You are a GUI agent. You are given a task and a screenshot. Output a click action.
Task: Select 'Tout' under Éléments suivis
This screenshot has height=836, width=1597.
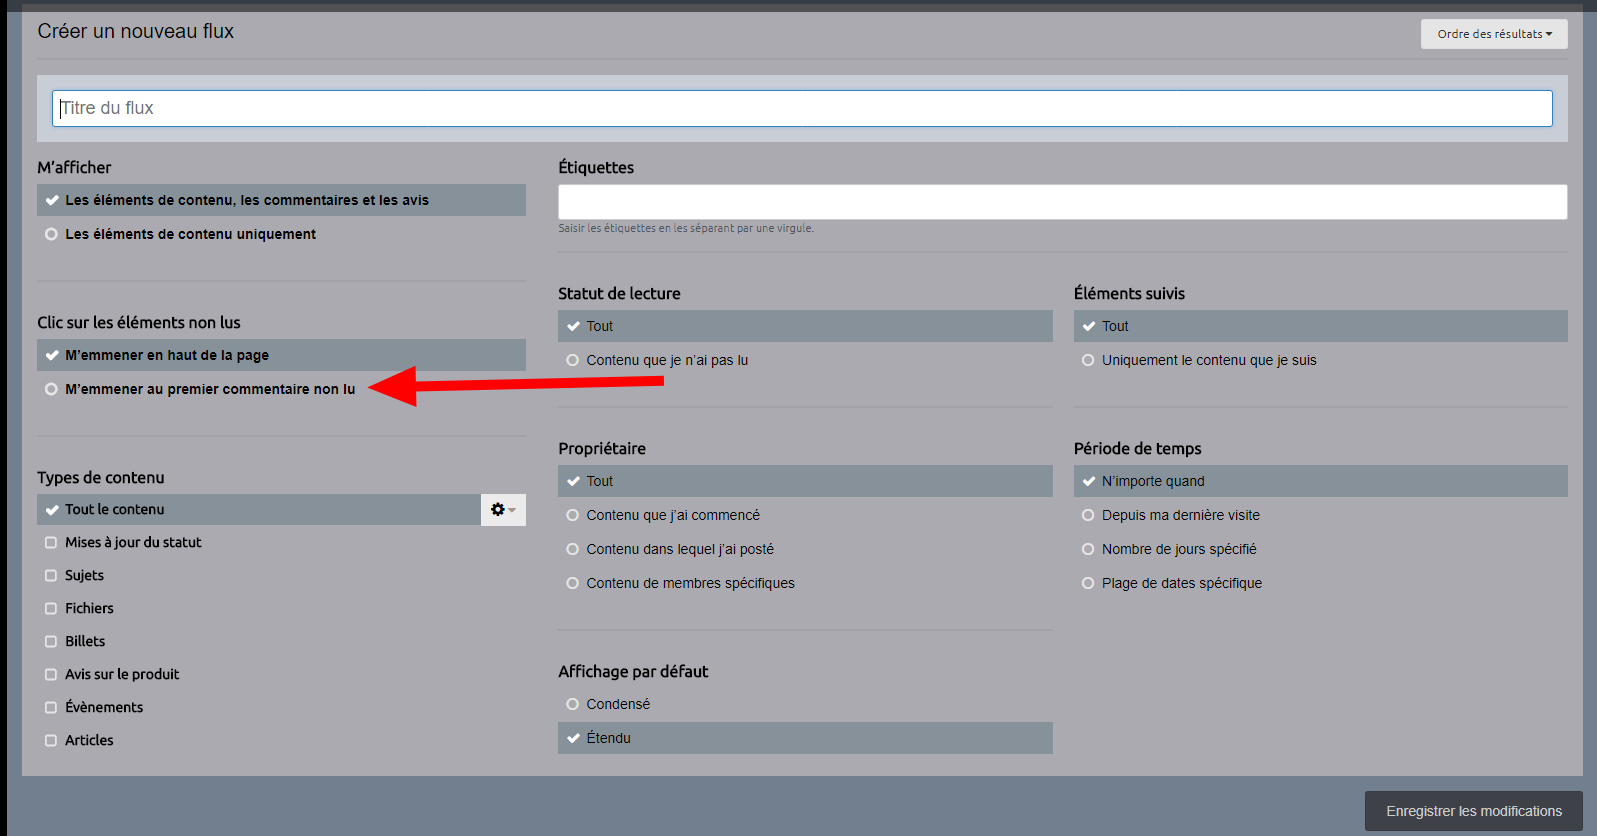coord(1320,326)
